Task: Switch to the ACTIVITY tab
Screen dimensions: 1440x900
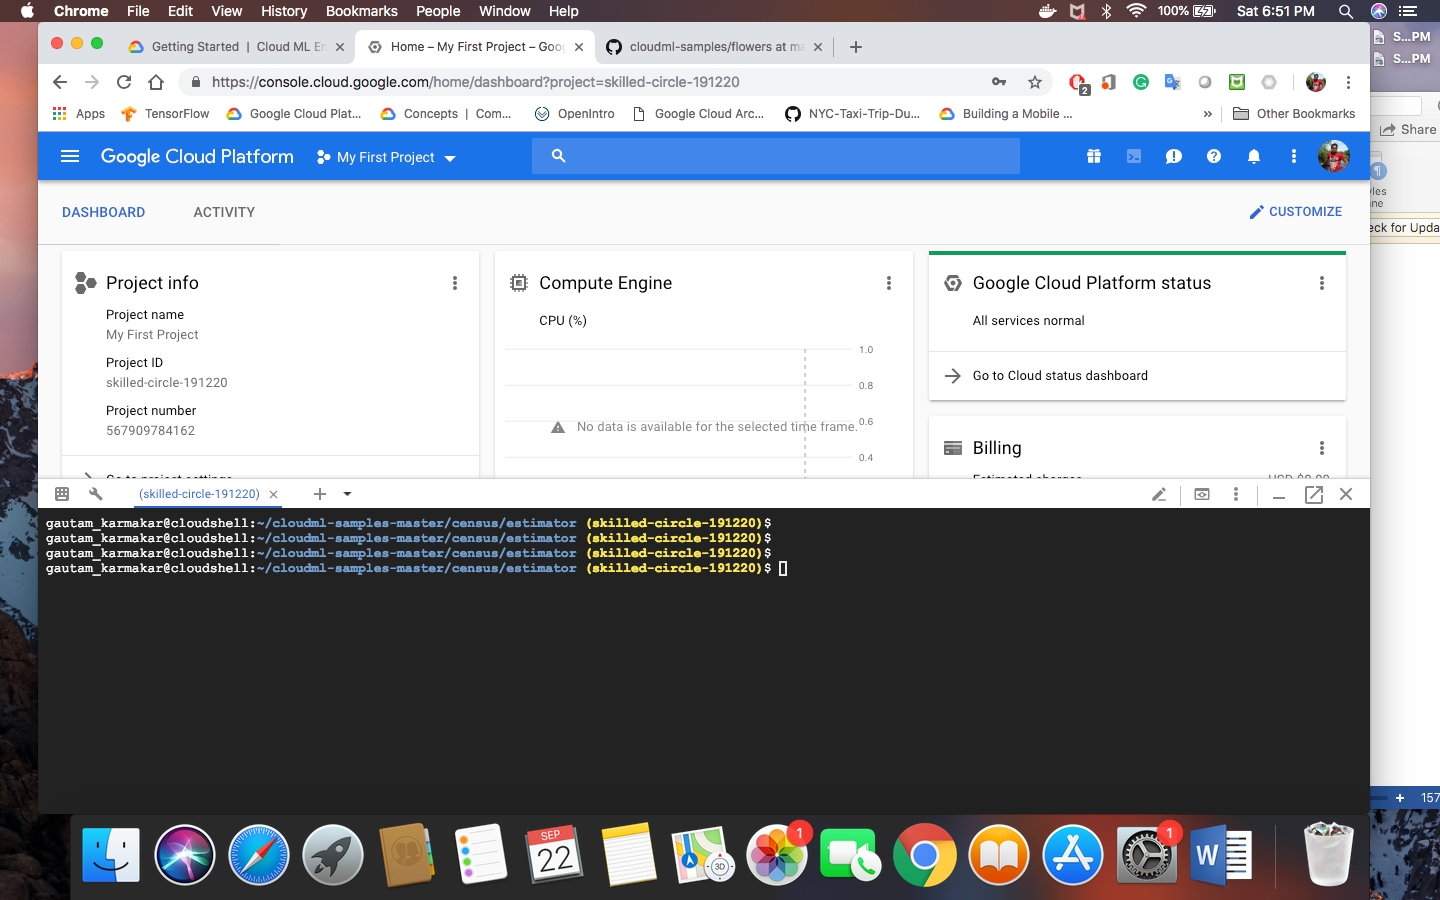Action: (224, 212)
